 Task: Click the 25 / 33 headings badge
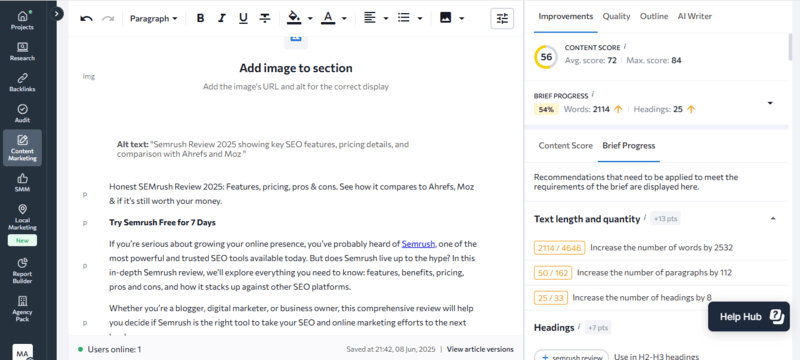551,297
